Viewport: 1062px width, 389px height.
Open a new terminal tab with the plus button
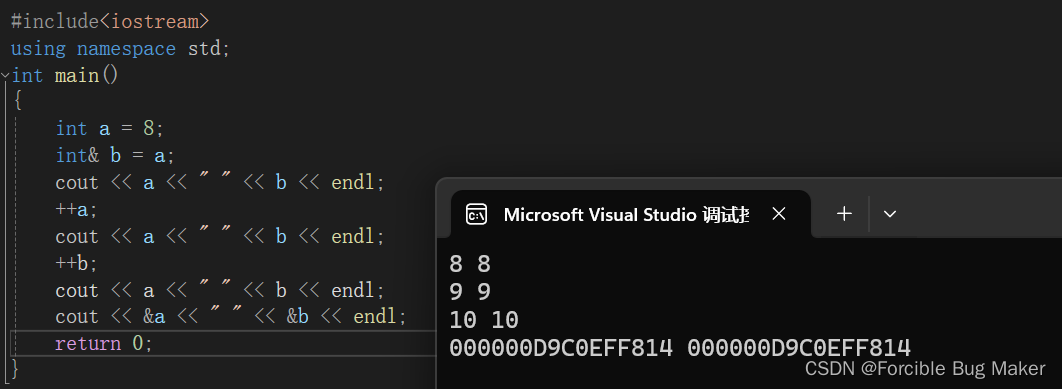pyautogui.click(x=844, y=214)
